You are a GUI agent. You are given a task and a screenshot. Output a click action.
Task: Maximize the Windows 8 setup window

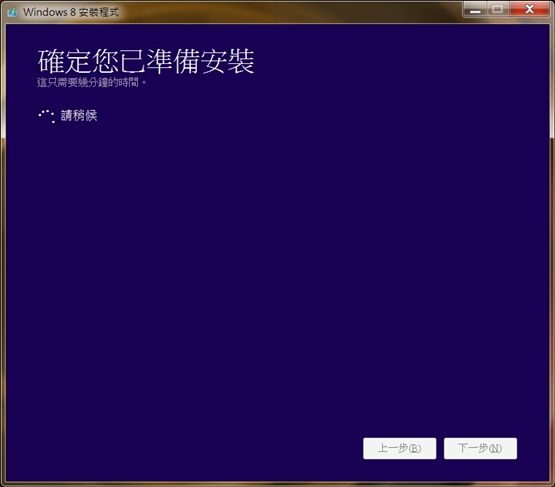(x=498, y=10)
